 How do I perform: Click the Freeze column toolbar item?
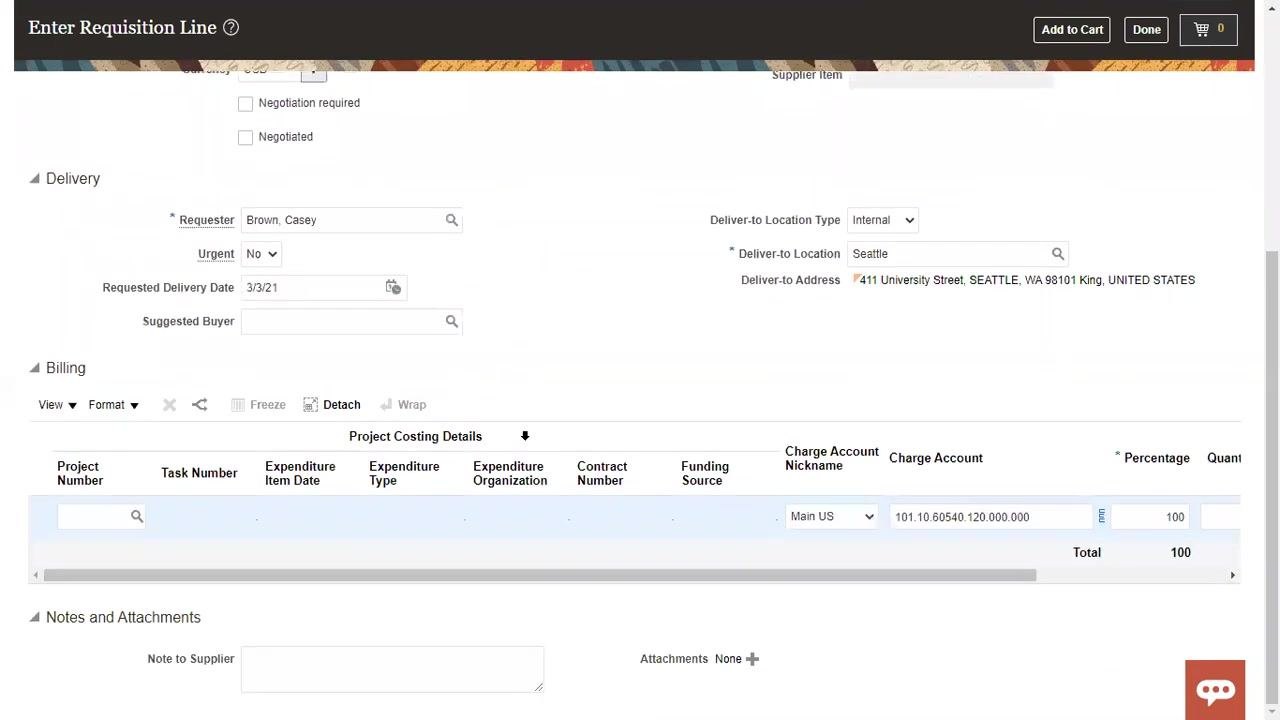click(258, 405)
